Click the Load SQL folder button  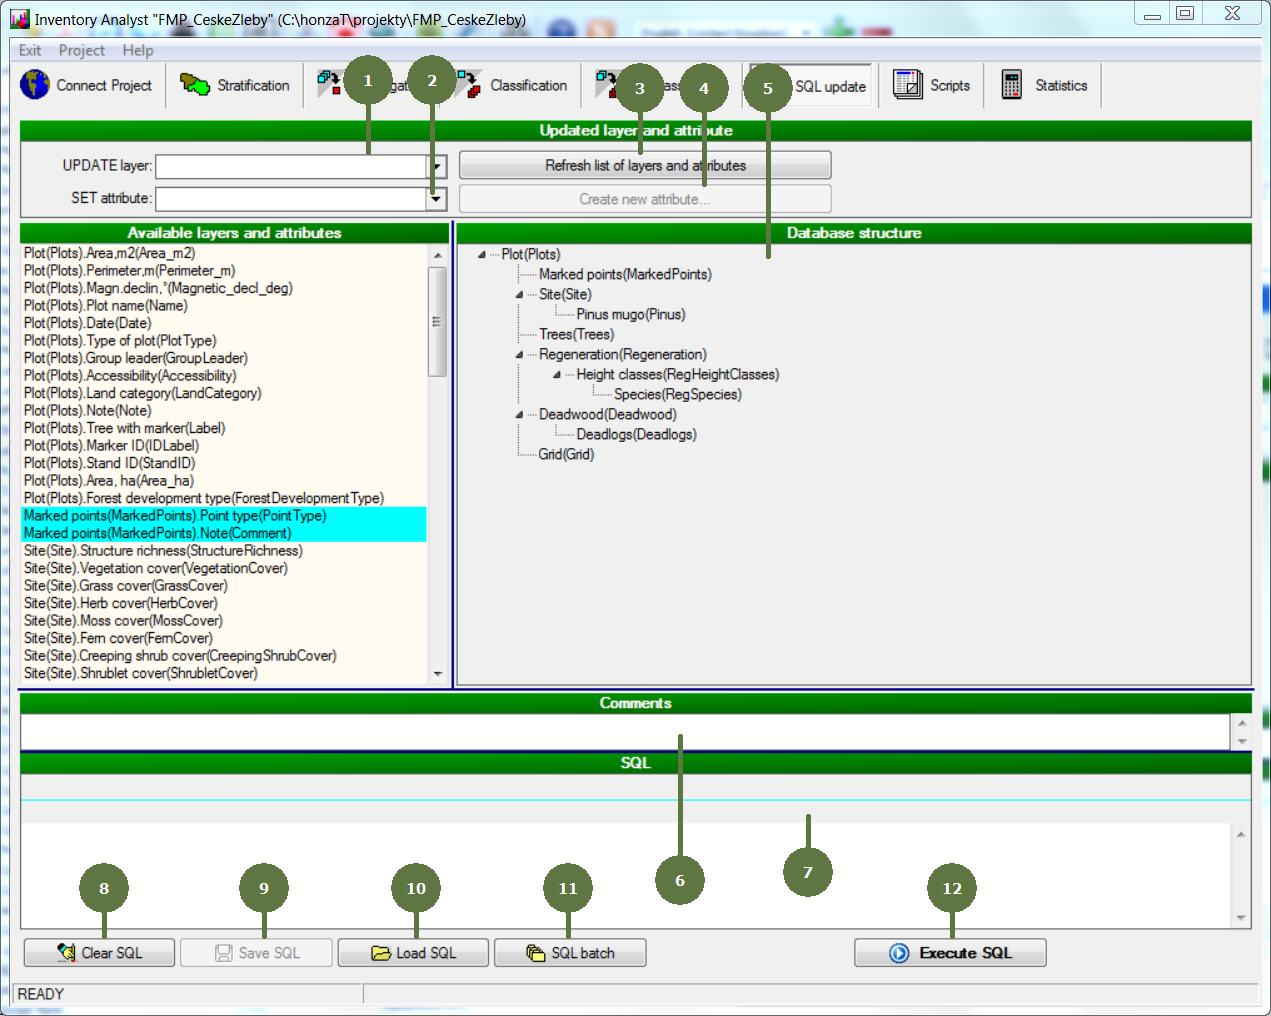coord(413,953)
